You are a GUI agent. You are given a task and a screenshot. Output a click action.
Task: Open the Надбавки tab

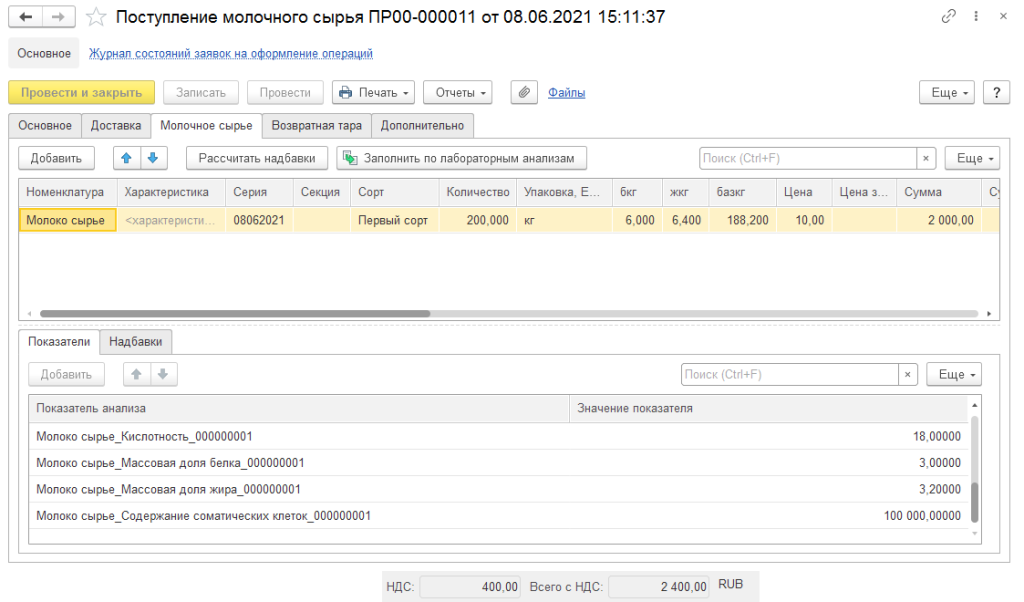coord(137,341)
